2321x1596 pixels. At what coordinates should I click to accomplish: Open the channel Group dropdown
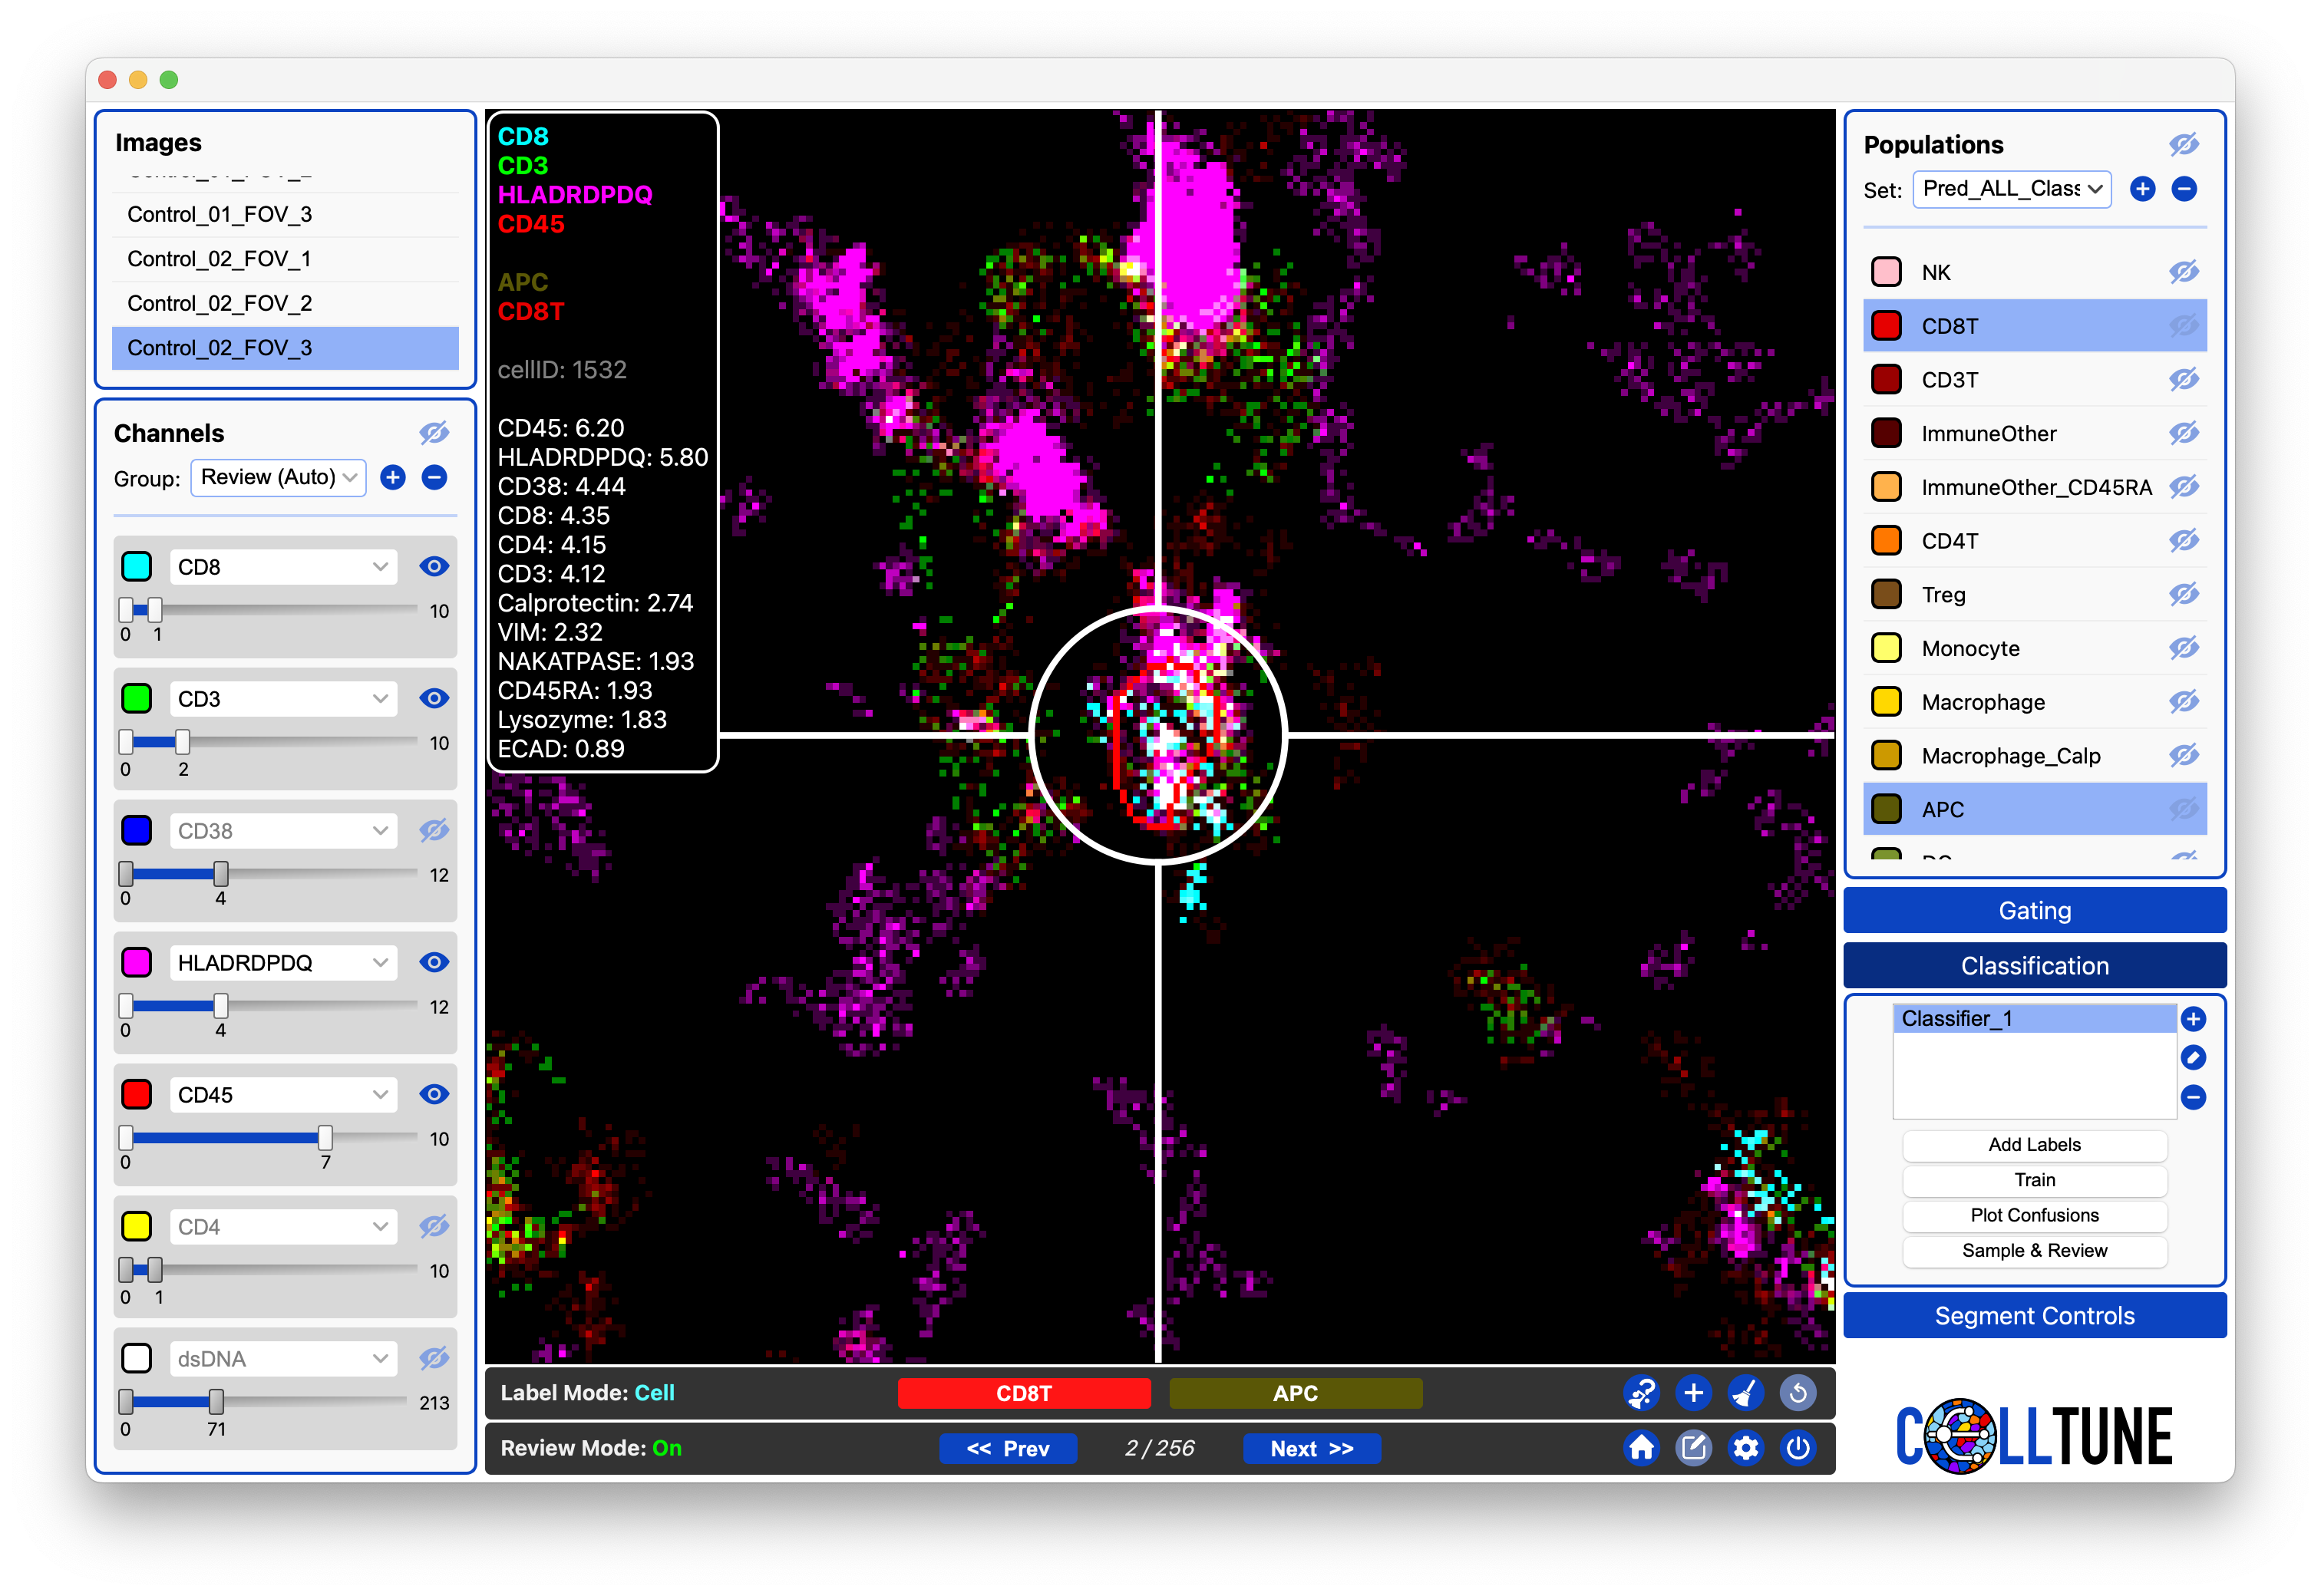point(278,477)
